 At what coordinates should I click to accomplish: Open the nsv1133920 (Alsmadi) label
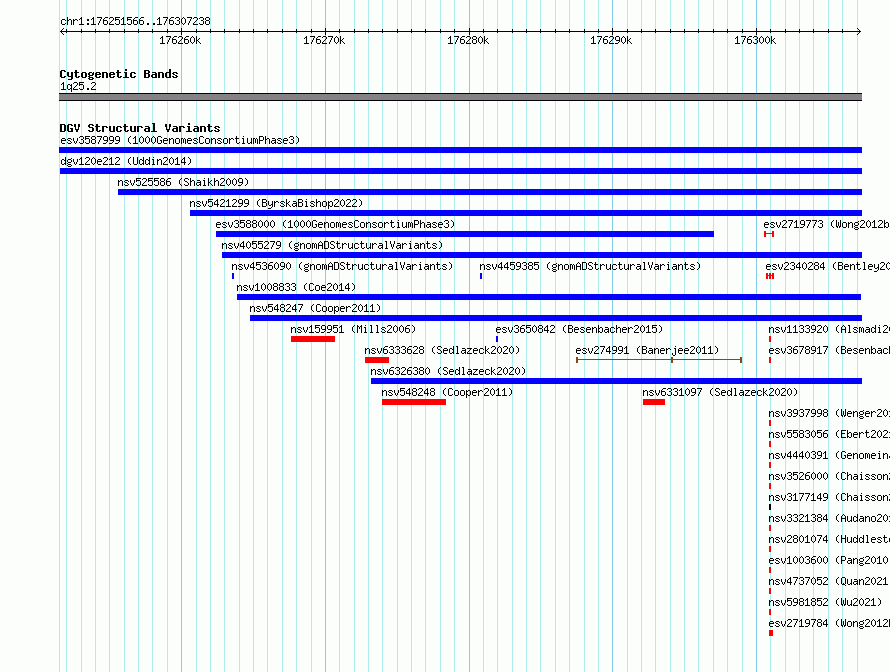pyautogui.click(x=829, y=329)
